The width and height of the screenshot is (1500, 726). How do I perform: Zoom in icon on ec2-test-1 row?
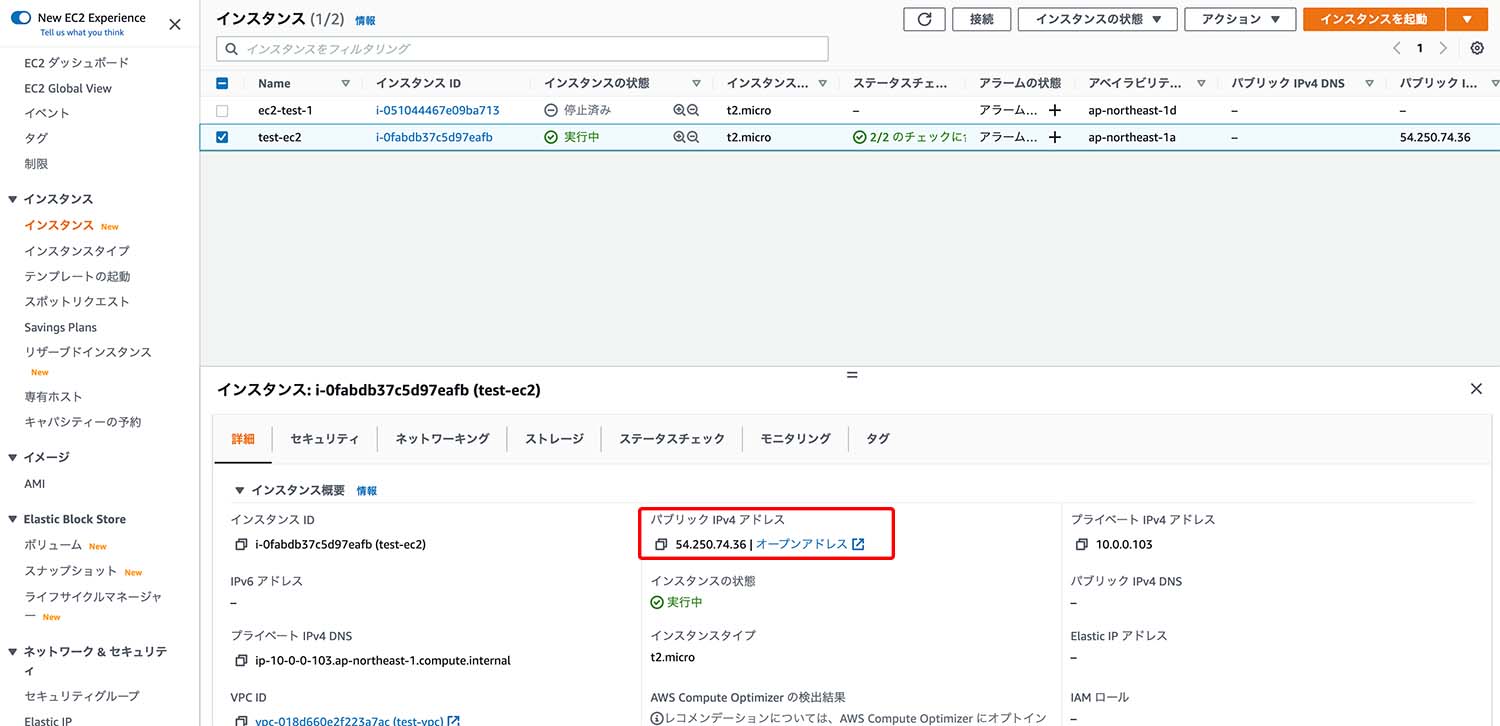pyautogui.click(x=679, y=110)
